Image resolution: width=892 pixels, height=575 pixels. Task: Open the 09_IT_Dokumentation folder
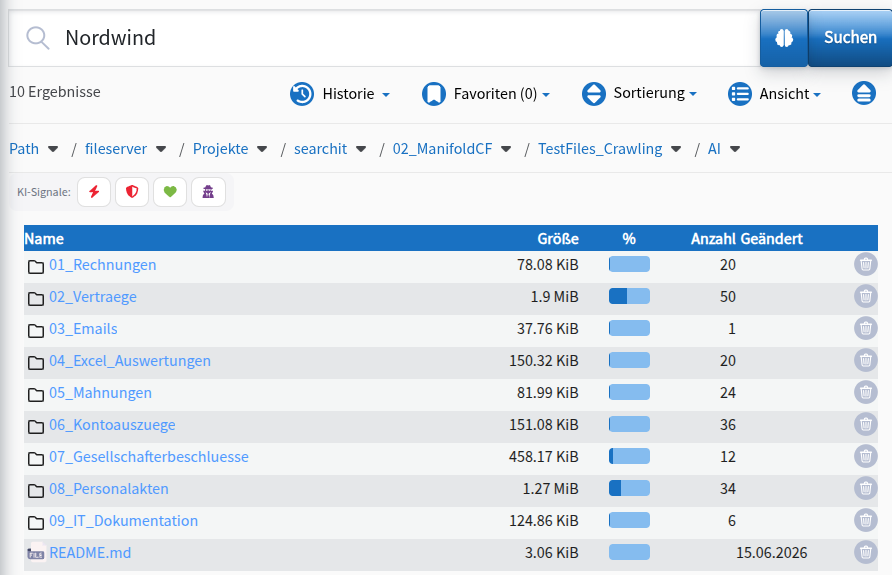pyautogui.click(x=123, y=521)
